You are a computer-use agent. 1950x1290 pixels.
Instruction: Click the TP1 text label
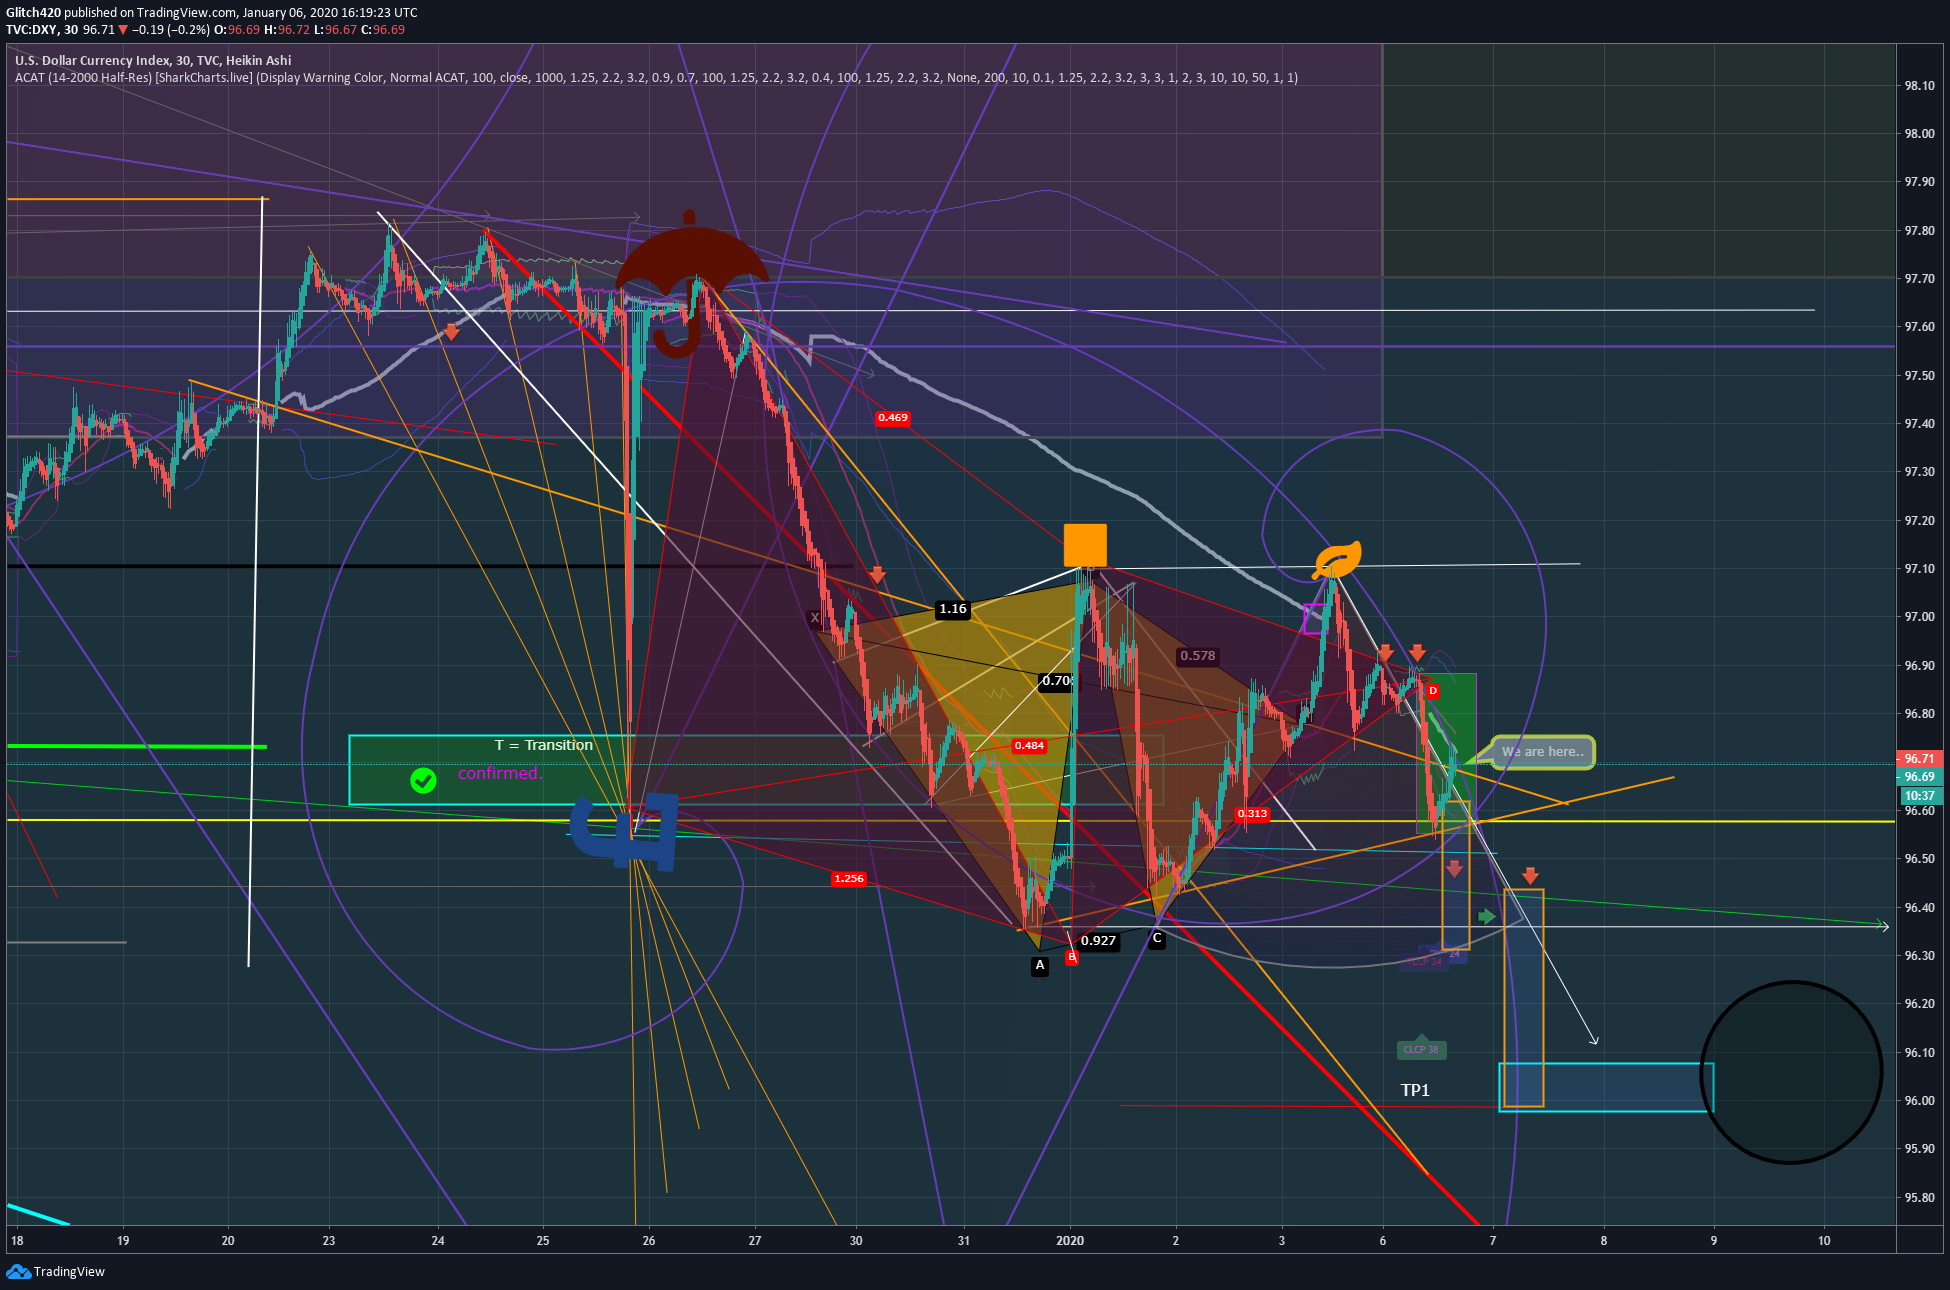(x=1415, y=1090)
